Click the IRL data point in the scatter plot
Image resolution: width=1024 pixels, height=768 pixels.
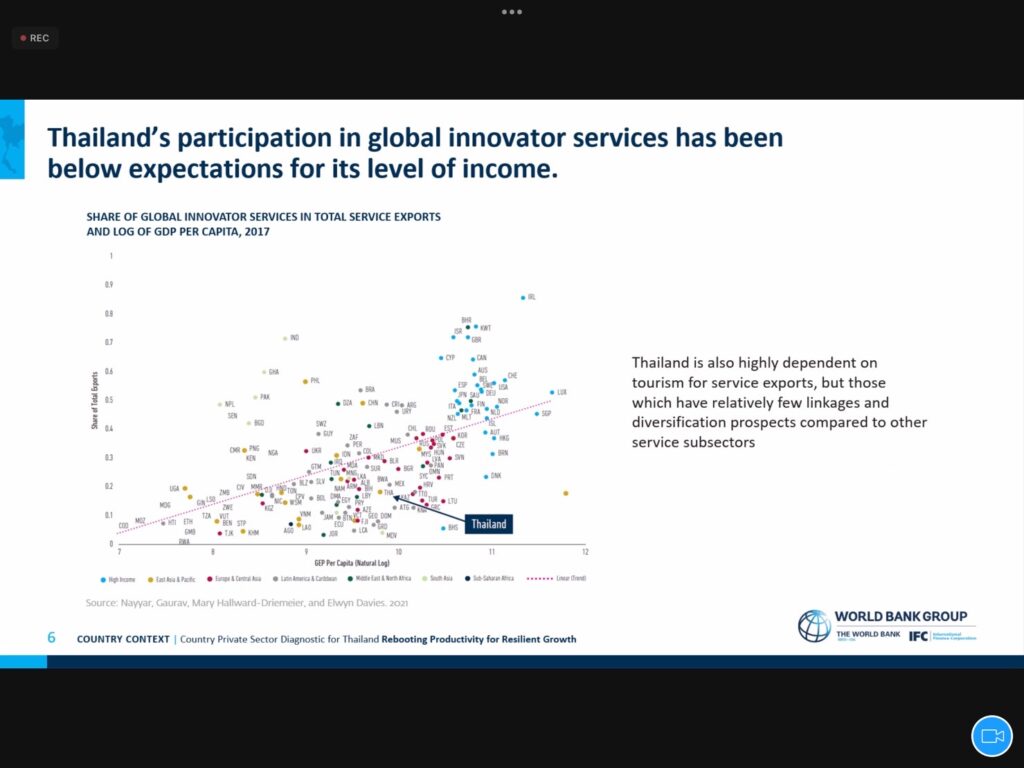point(522,297)
